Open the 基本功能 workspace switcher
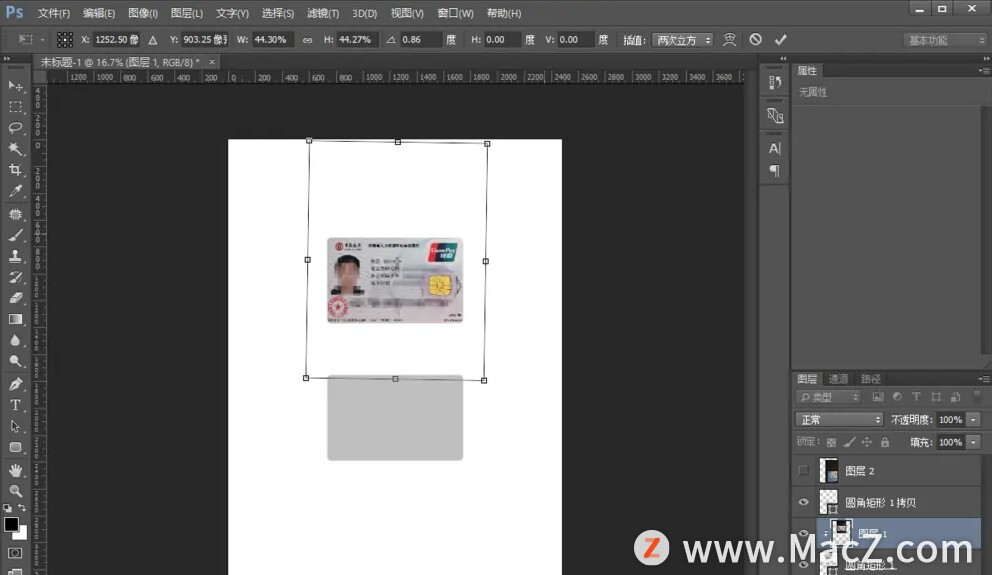This screenshot has height=575, width=992. coord(945,40)
